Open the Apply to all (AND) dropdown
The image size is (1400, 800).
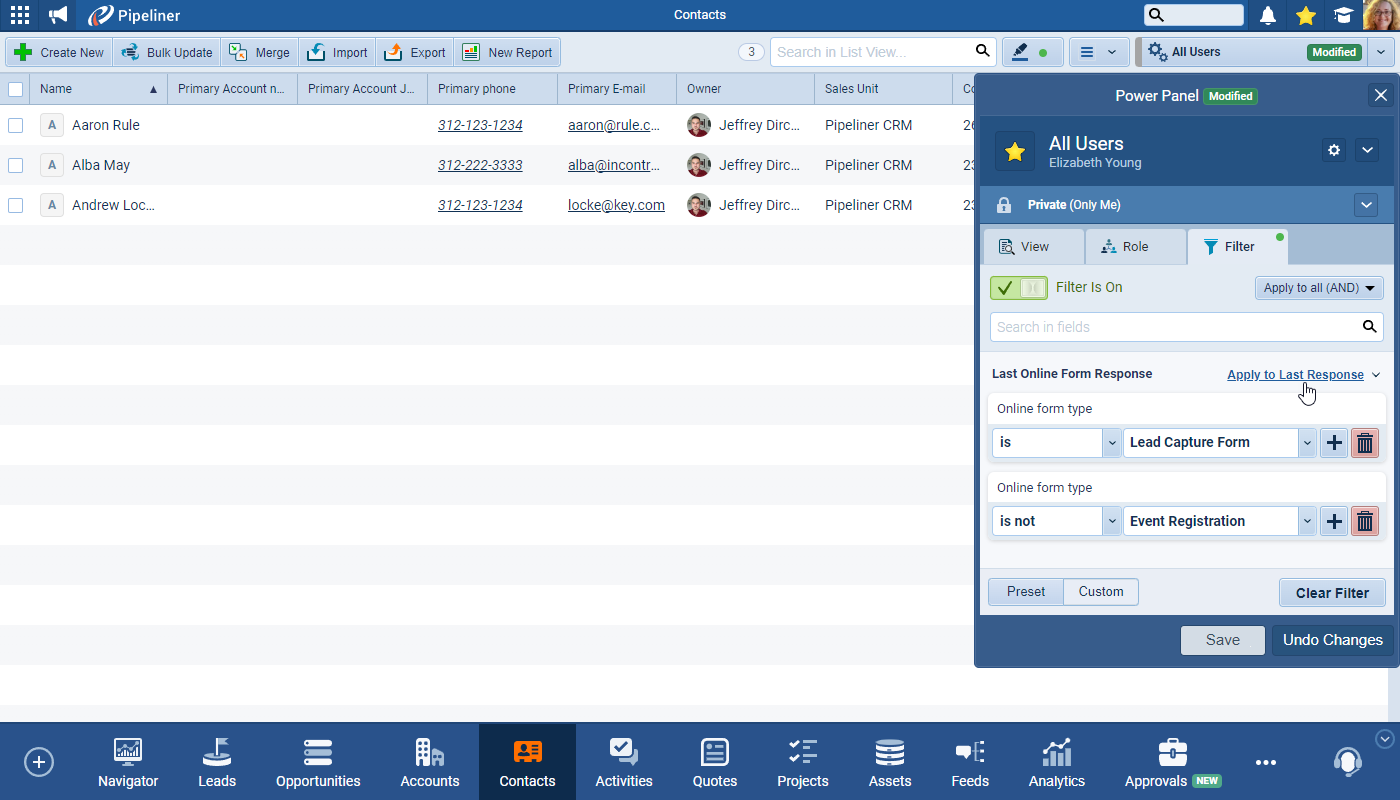(x=1319, y=288)
